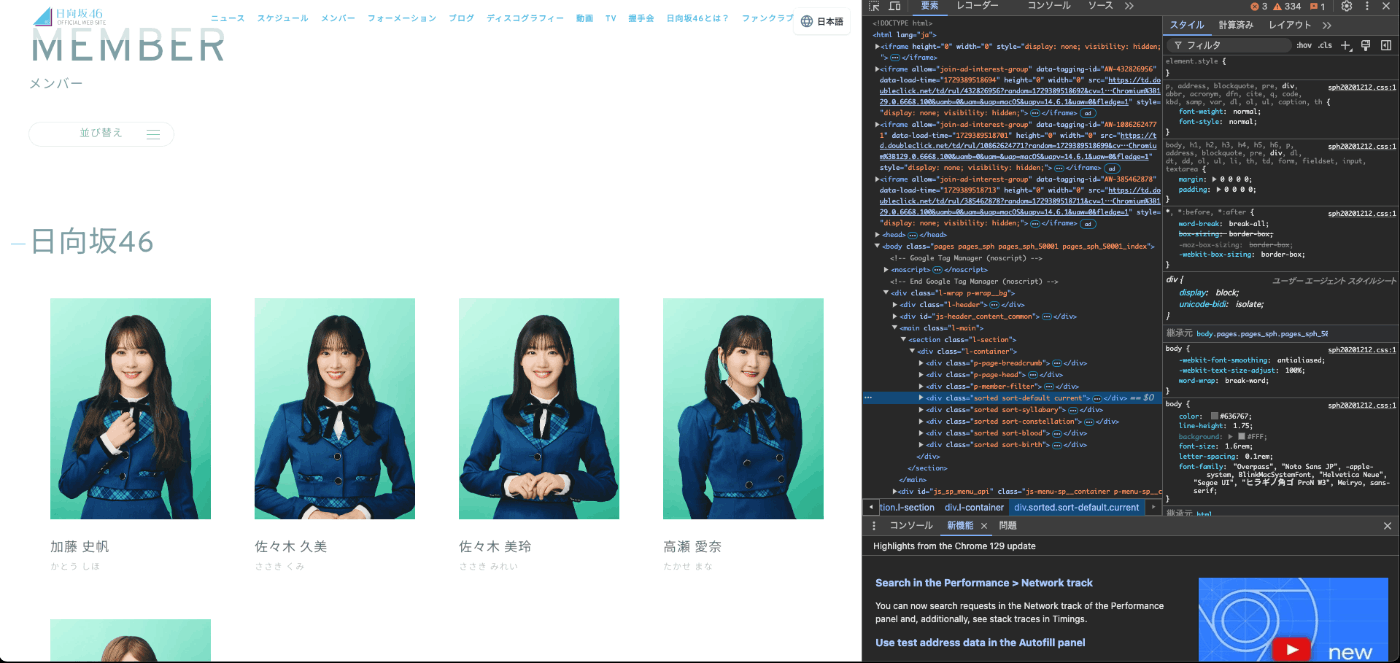Expand the sorted sort-default current div
The height and width of the screenshot is (663, 1400).
[x=921, y=397]
